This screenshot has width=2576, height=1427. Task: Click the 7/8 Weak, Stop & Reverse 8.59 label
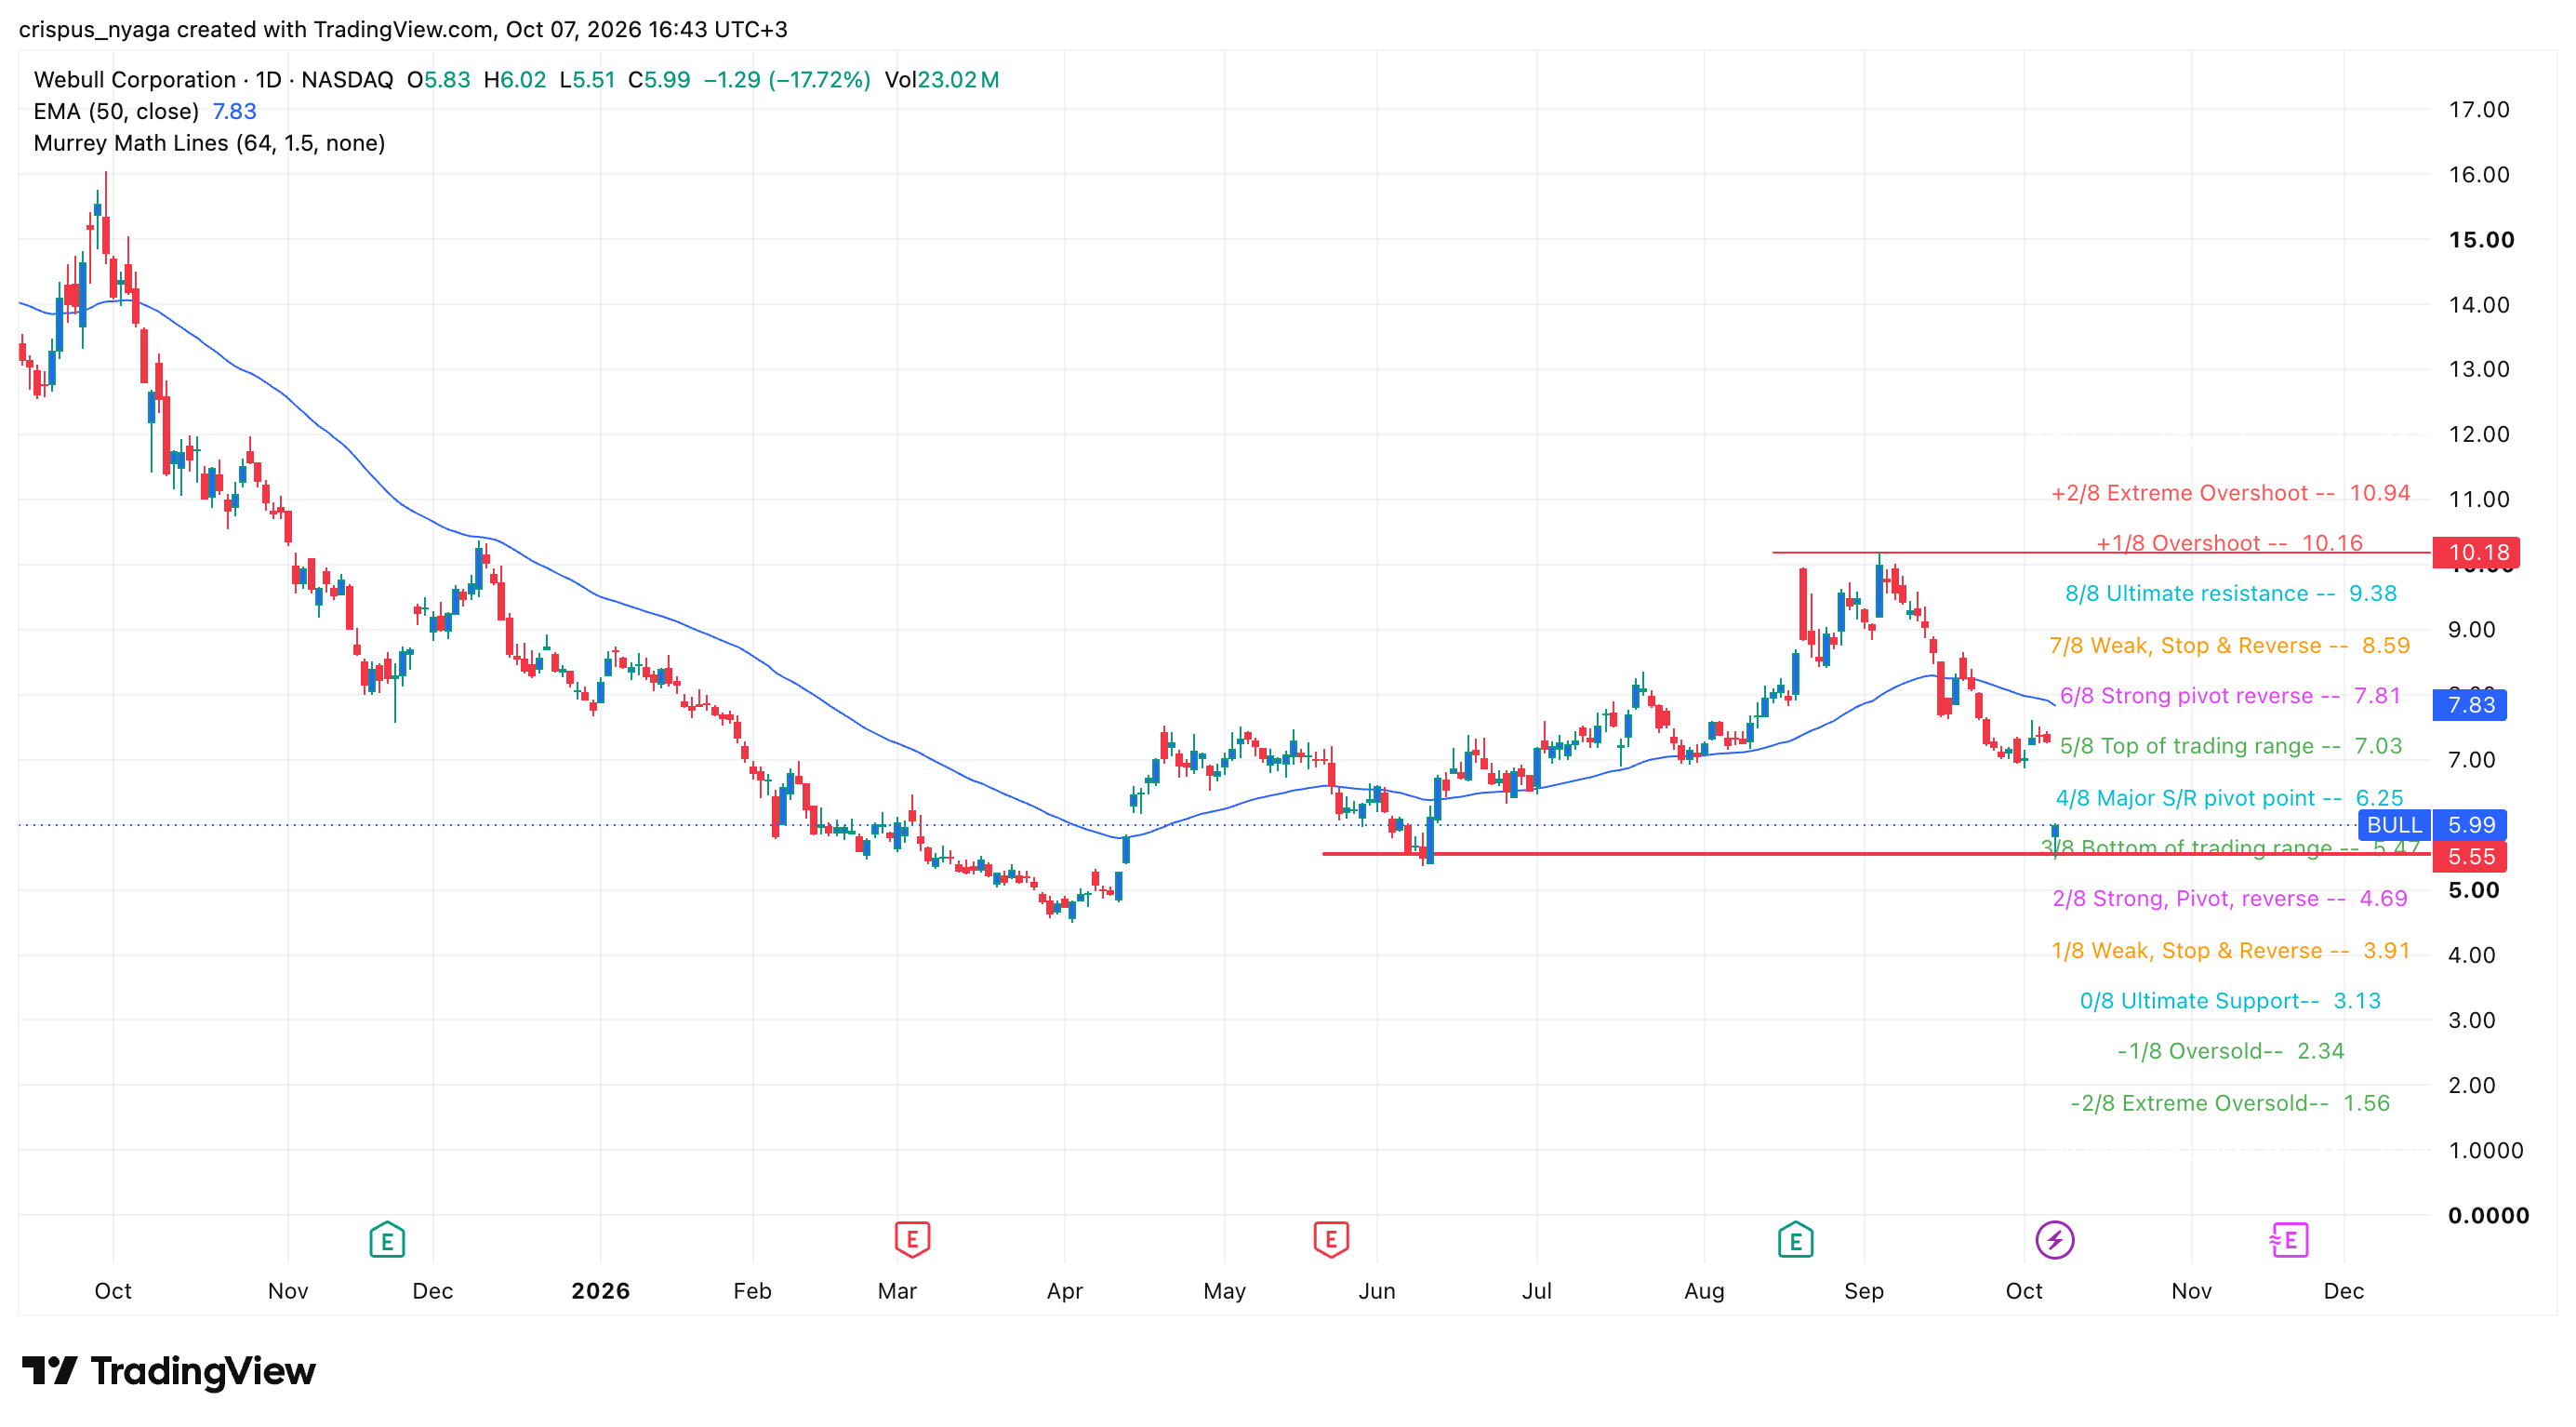click(2230, 645)
